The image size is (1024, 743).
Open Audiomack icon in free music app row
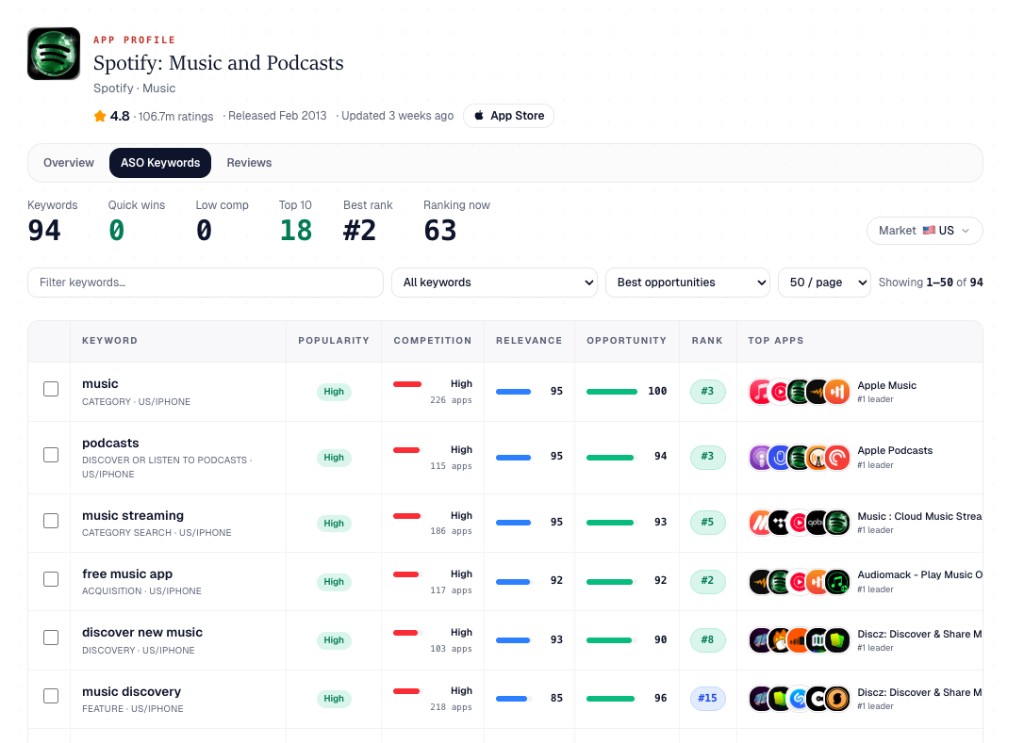click(x=761, y=582)
